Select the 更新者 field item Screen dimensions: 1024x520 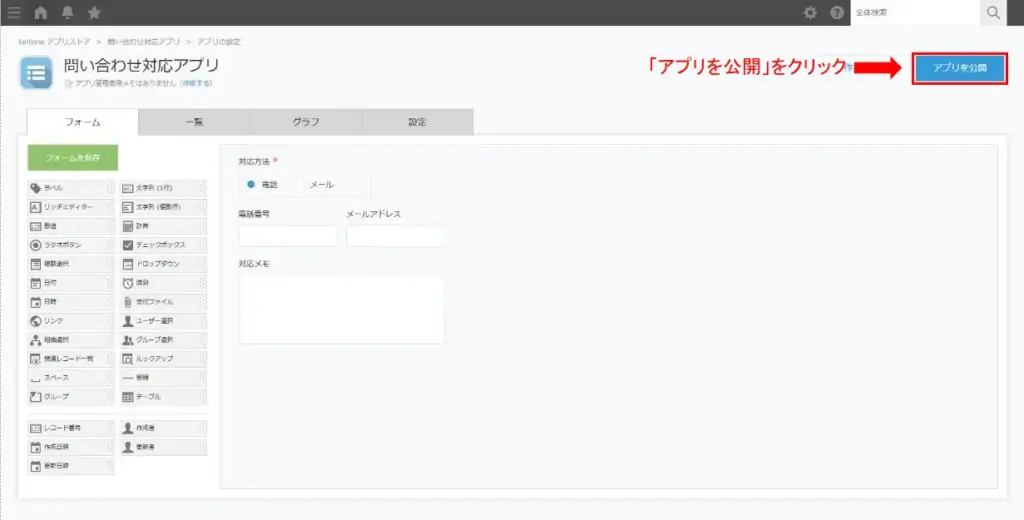163,447
